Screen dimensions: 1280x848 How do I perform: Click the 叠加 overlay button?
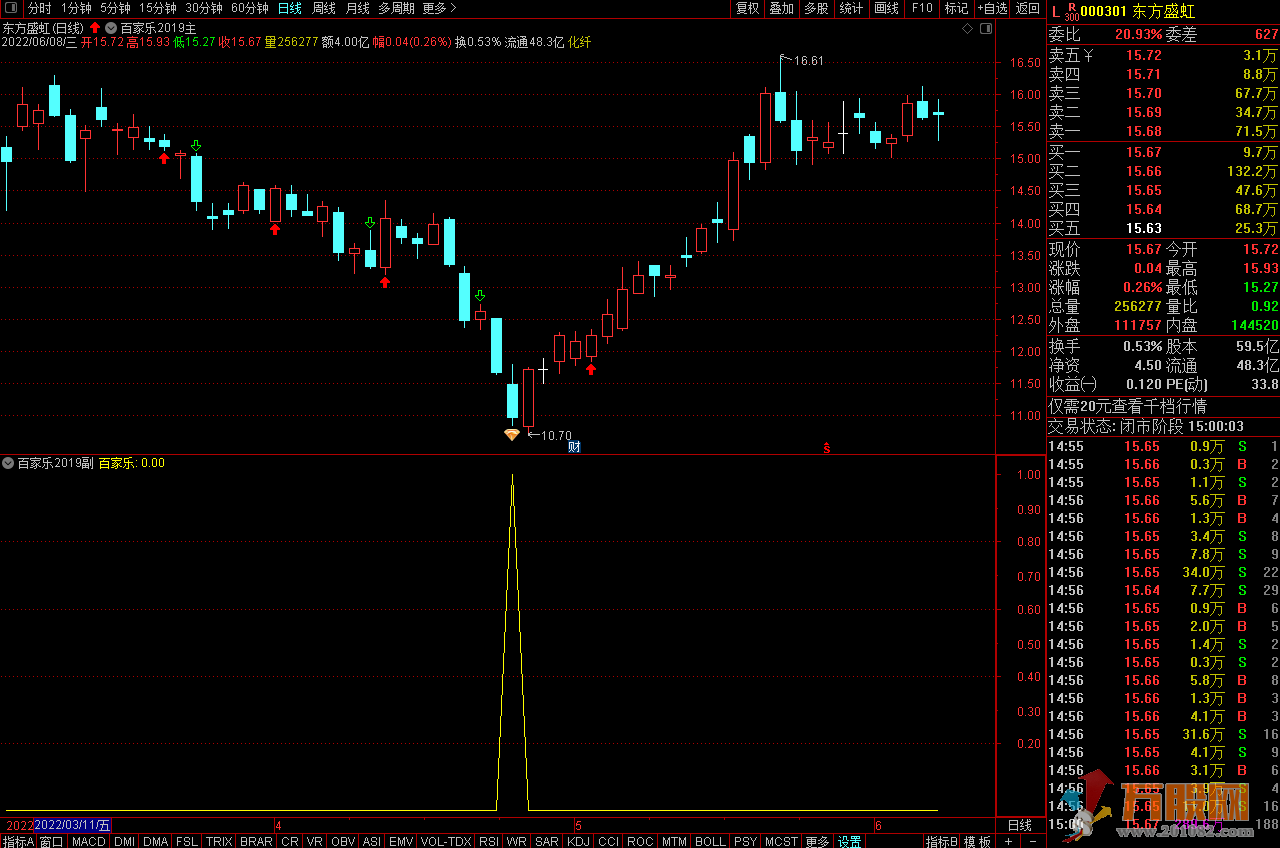point(781,8)
